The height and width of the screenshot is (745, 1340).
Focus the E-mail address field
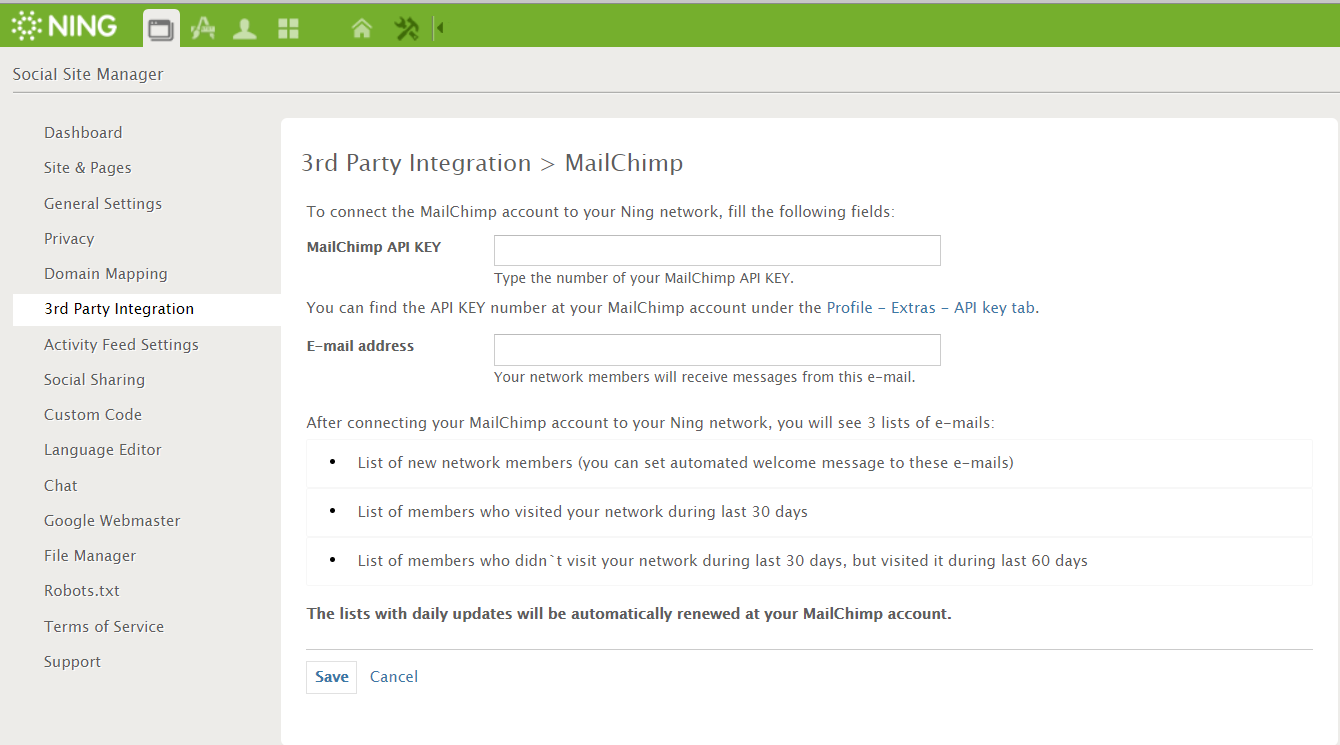click(x=717, y=350)
